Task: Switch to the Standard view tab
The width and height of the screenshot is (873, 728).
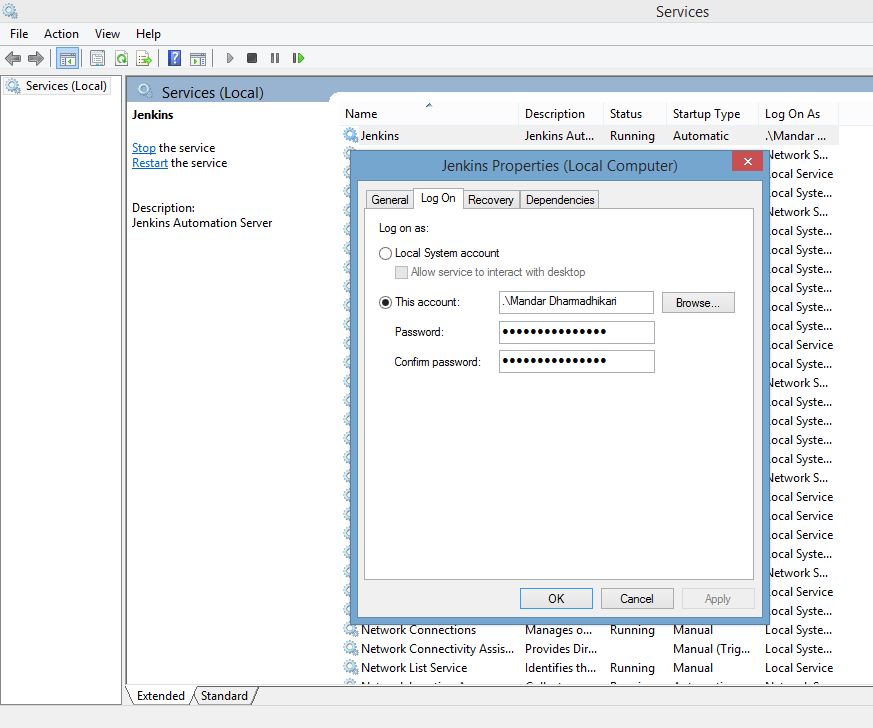Action: (x=224, y=696)
